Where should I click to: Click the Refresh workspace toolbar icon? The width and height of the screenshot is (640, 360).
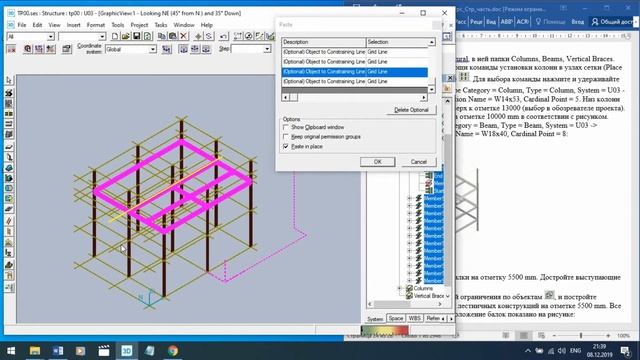(147, 37)
